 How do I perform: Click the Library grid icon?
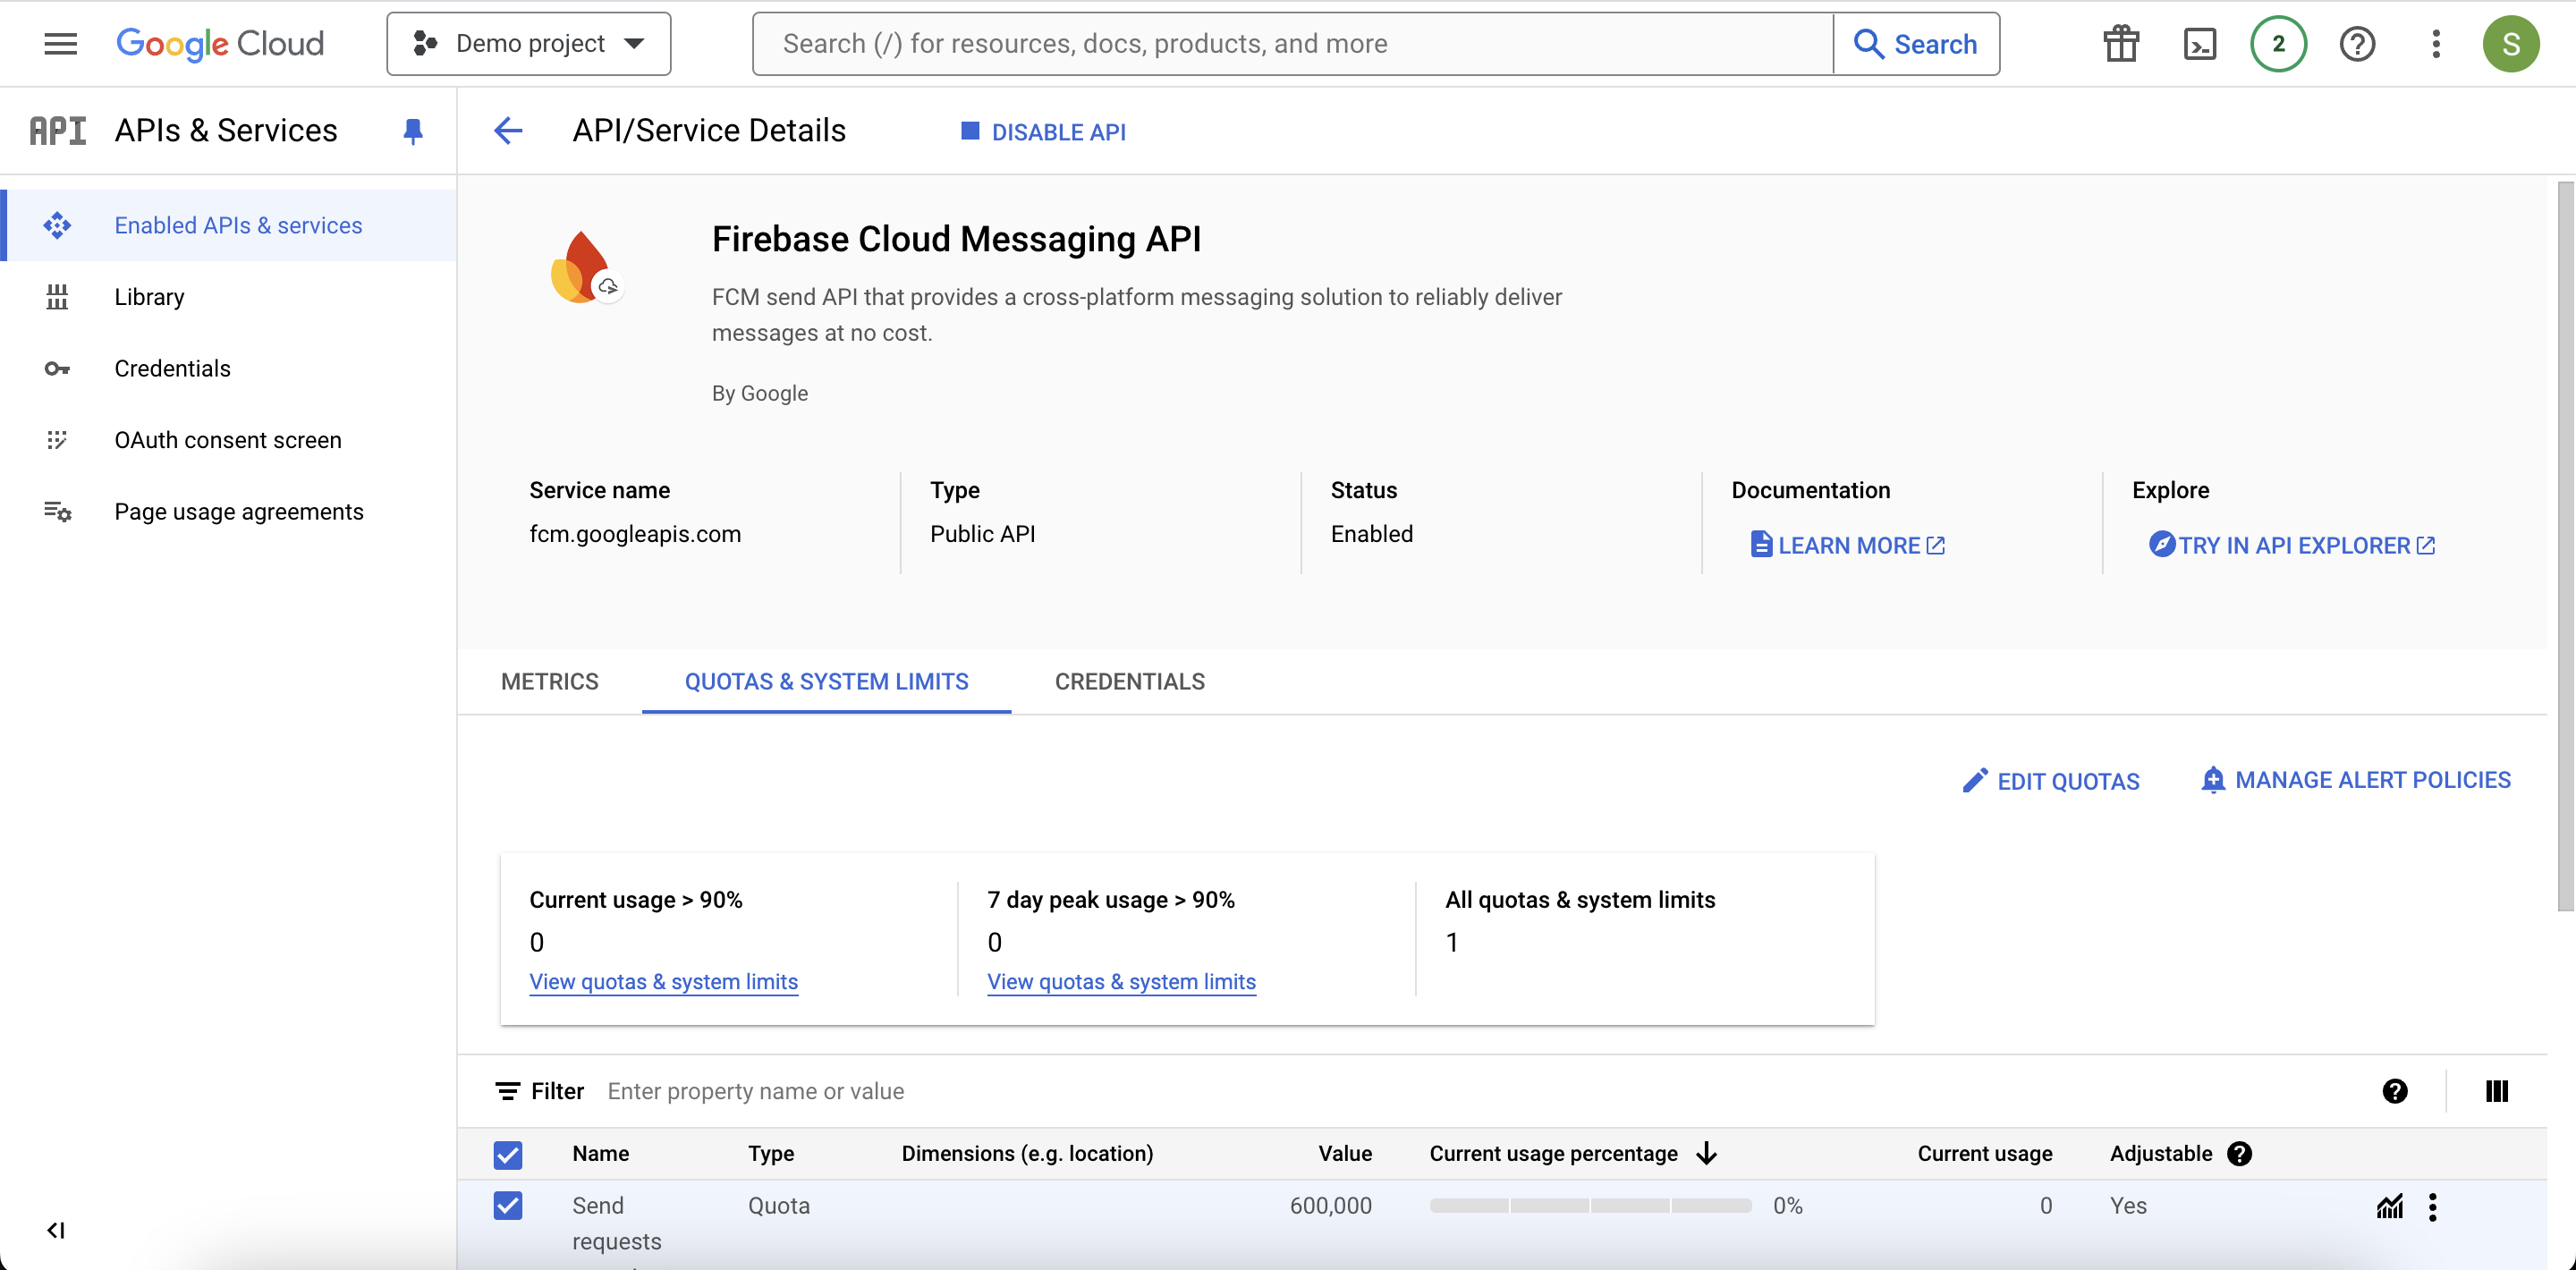(57, 297)
